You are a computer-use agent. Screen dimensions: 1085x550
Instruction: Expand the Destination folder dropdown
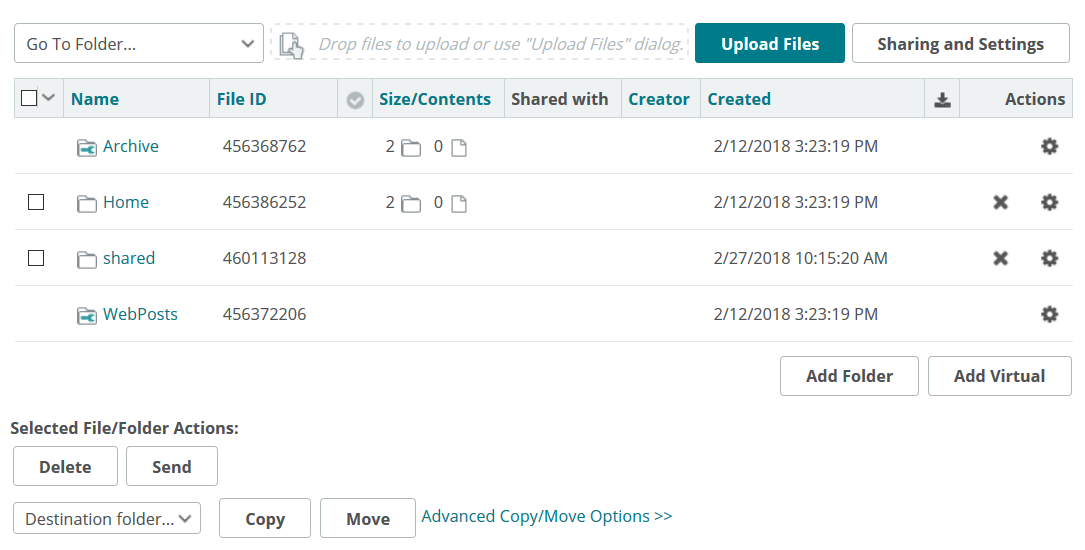pos(107,519)
